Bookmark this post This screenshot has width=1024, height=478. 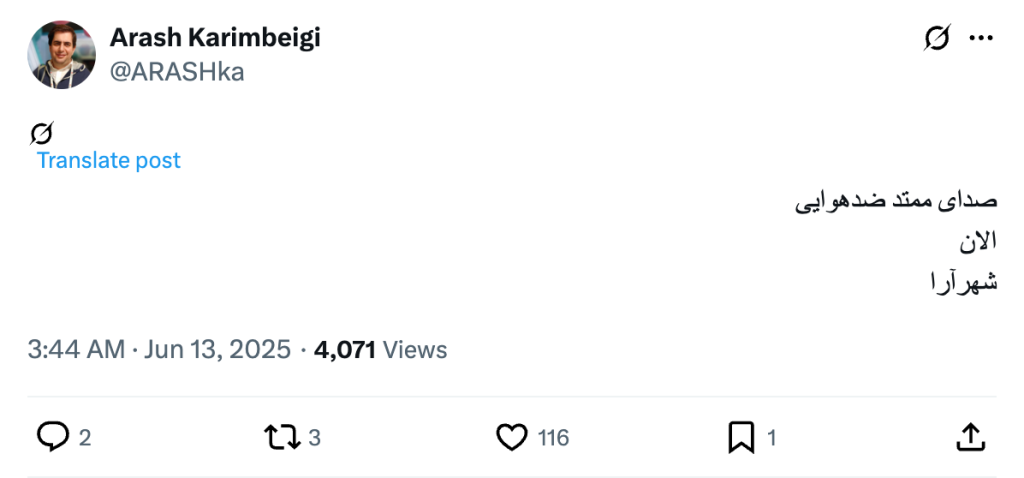(x=741, y=437)
